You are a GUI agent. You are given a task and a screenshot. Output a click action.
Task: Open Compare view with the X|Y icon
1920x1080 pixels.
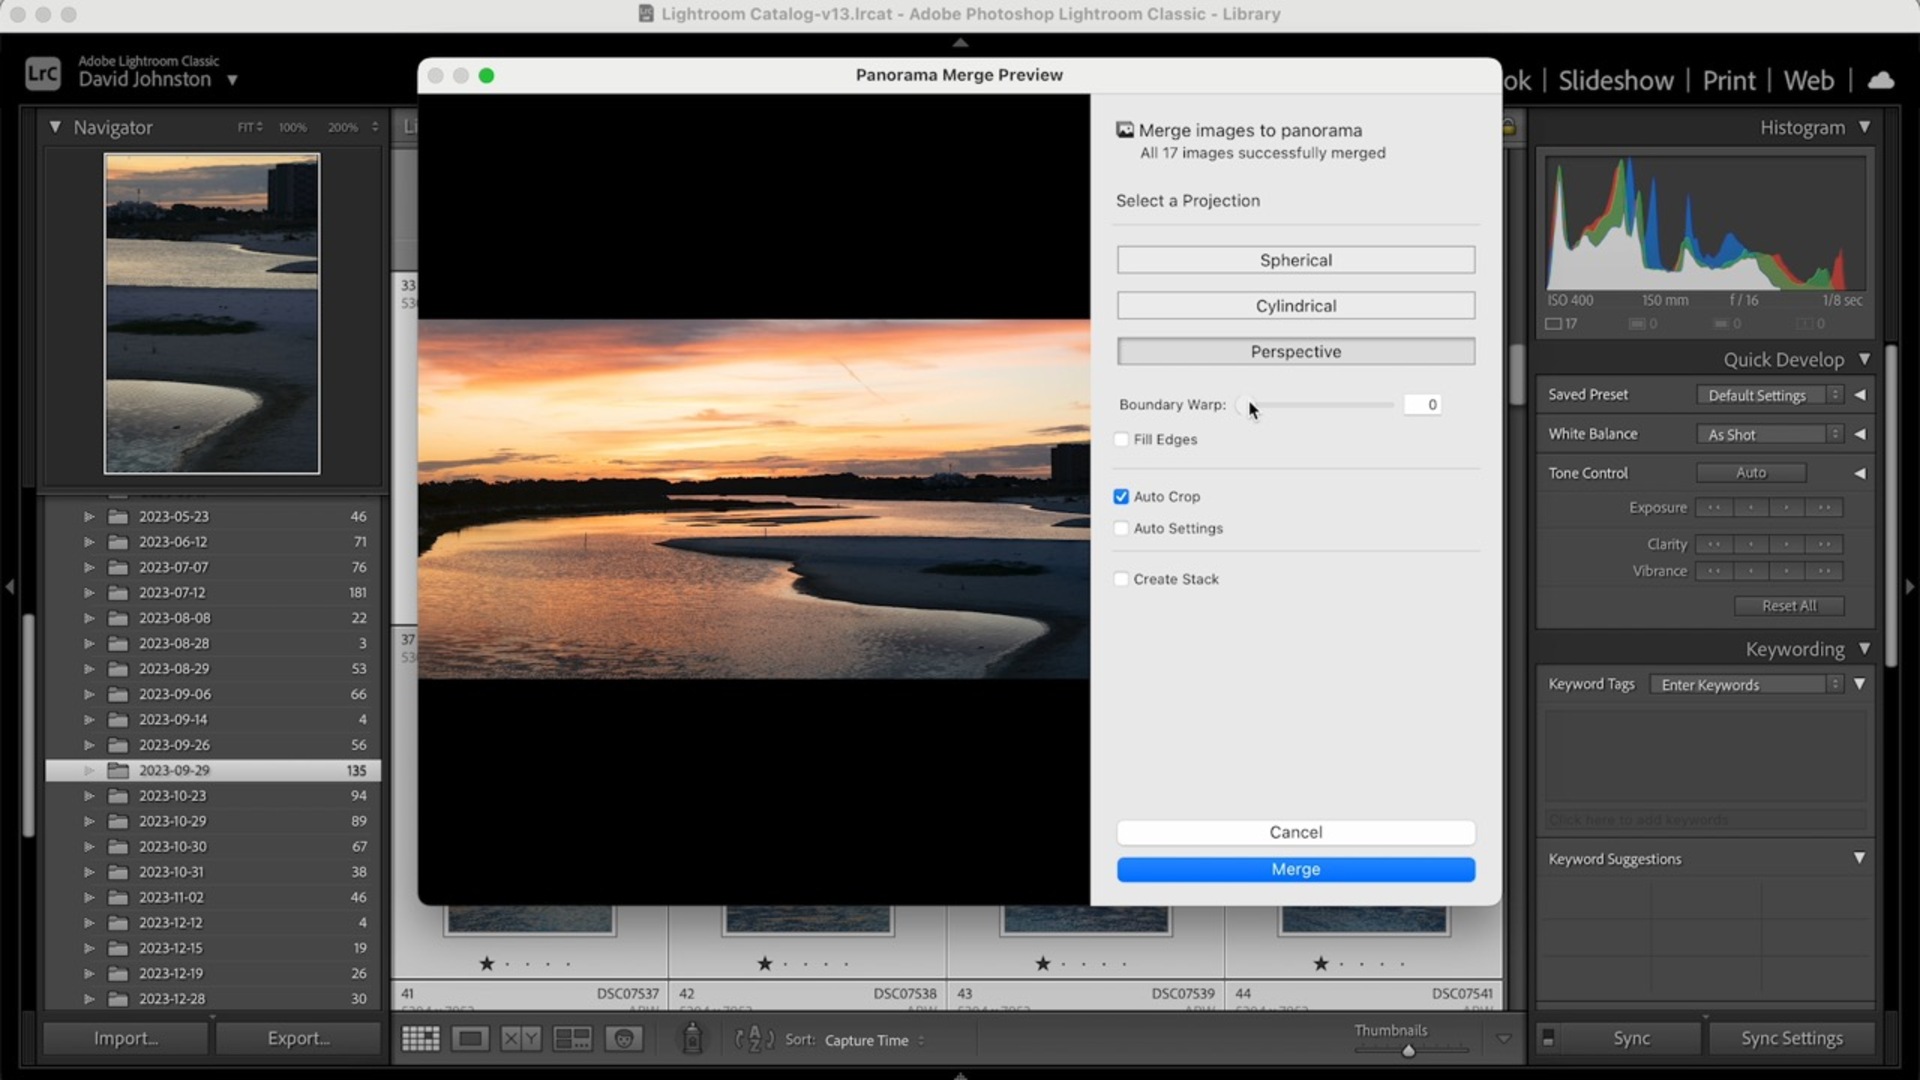tap(522, 1038)
